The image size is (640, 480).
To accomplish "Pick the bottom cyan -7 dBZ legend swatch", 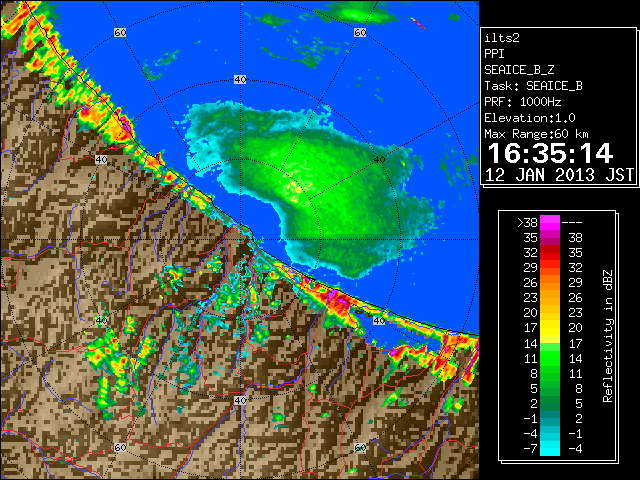I will (550, 448).
